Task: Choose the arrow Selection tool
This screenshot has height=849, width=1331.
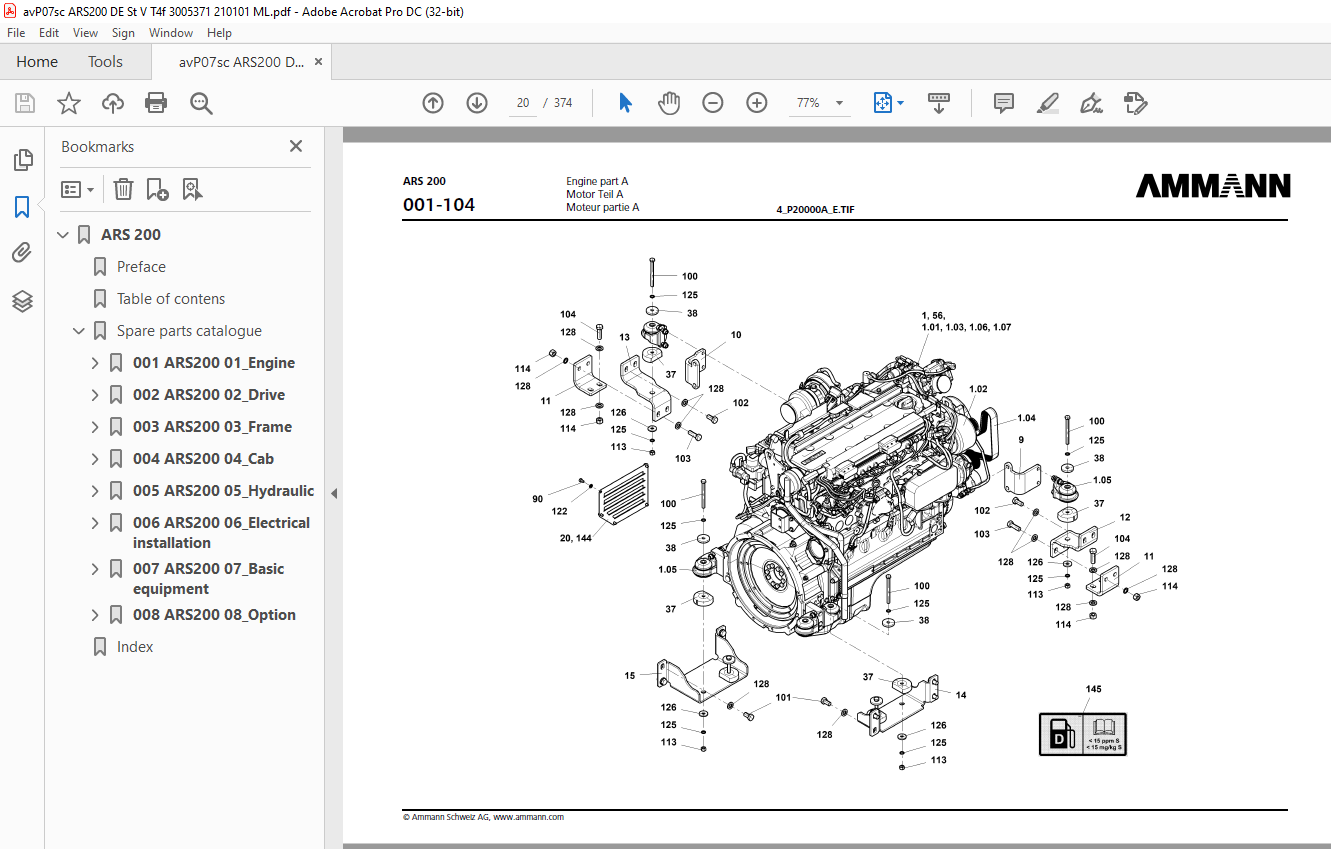Action: pos(626,103)
